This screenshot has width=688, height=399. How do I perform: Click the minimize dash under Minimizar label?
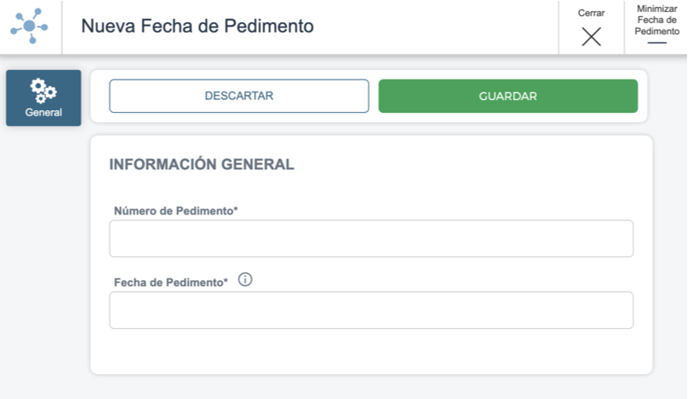[x=657, y=43]
